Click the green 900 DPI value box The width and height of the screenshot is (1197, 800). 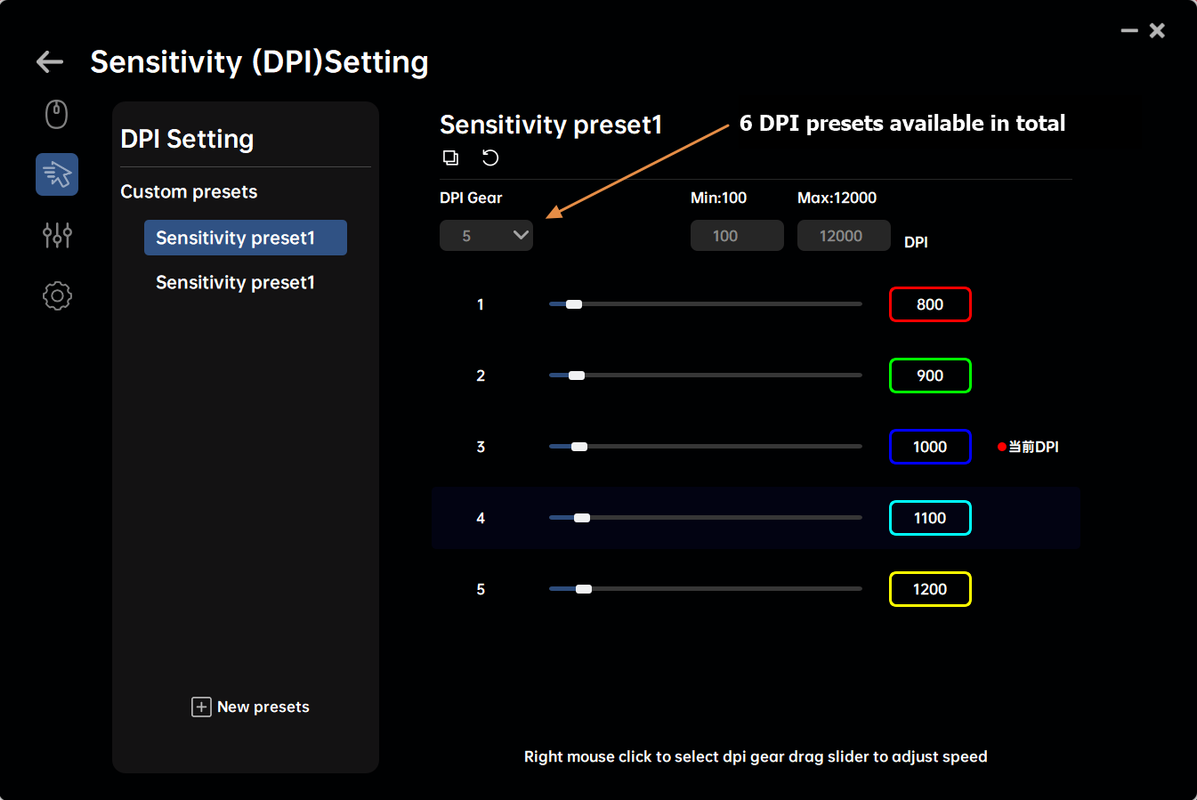coord(930,376)
